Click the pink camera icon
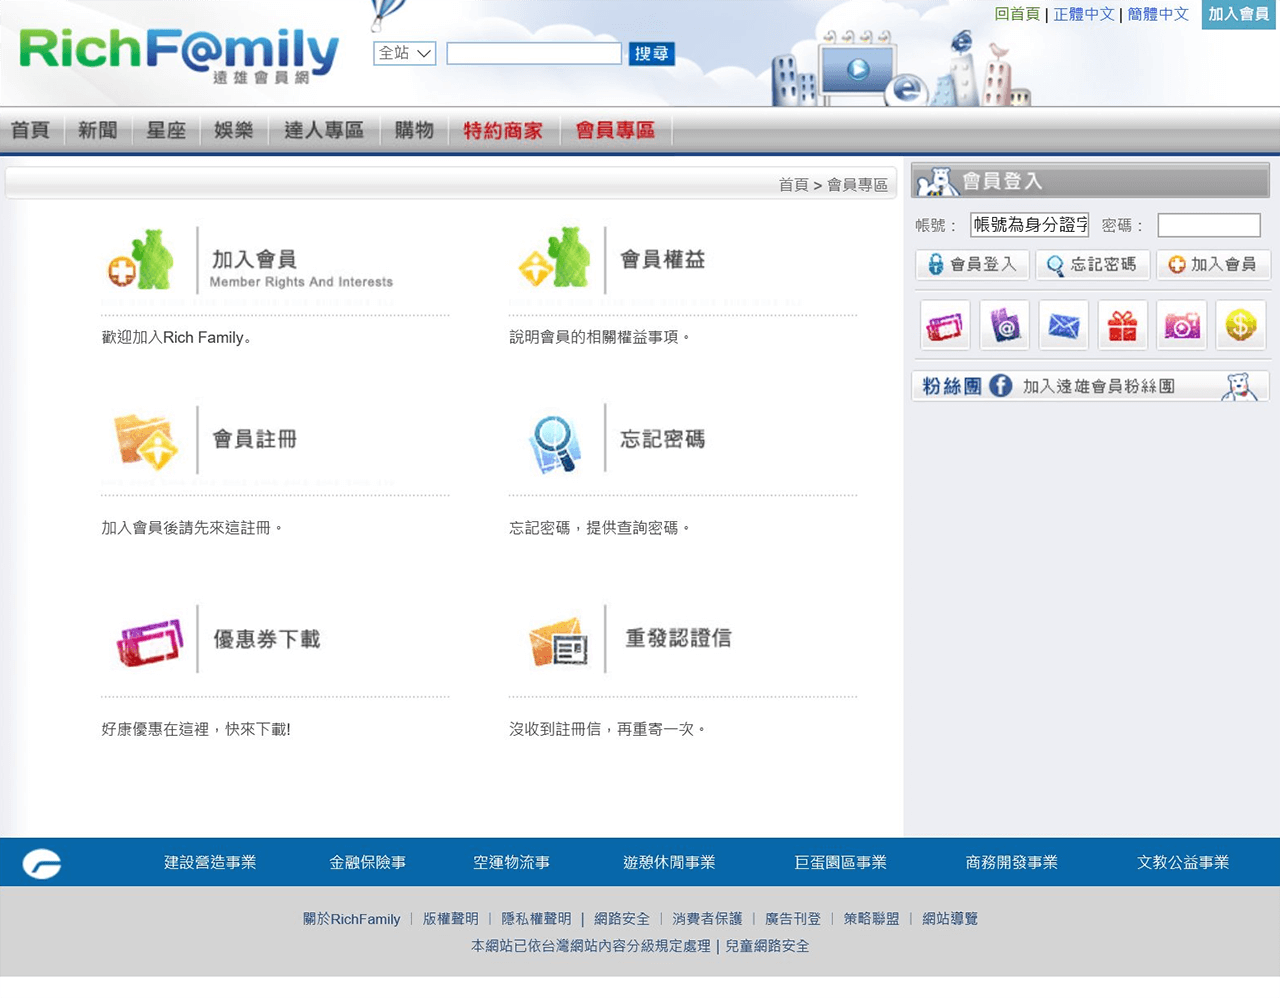This screenshot has height=998, width=1280. click(x=1181, y=325)
